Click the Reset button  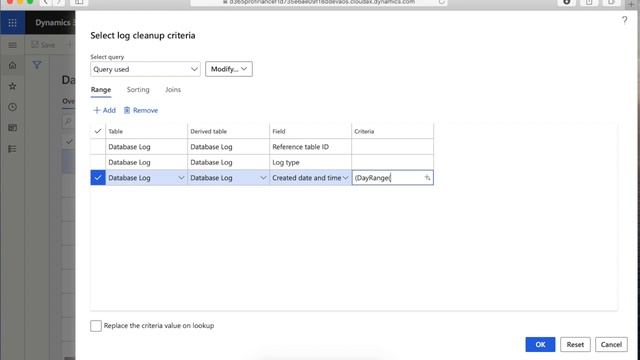click(575, 344)
